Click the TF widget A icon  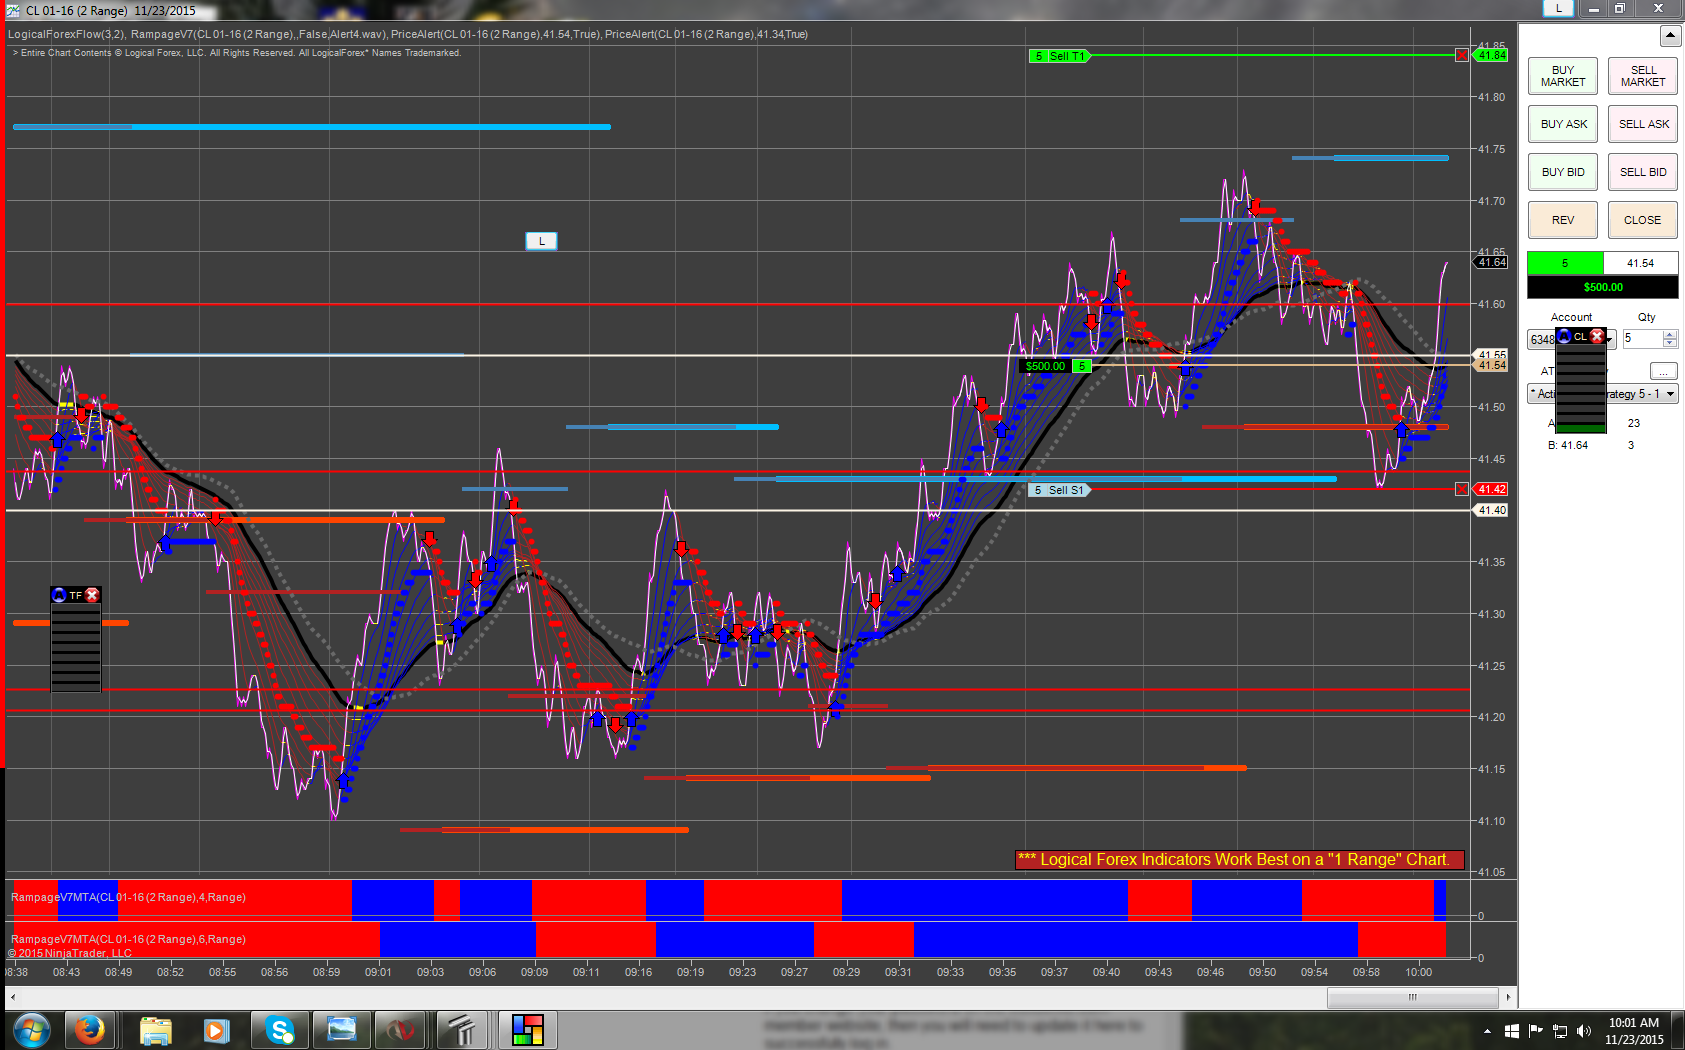(59, 595)
